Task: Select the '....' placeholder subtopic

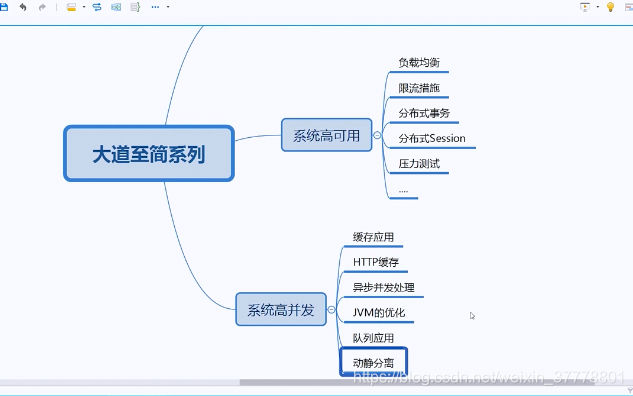Action: pos(403,191)
